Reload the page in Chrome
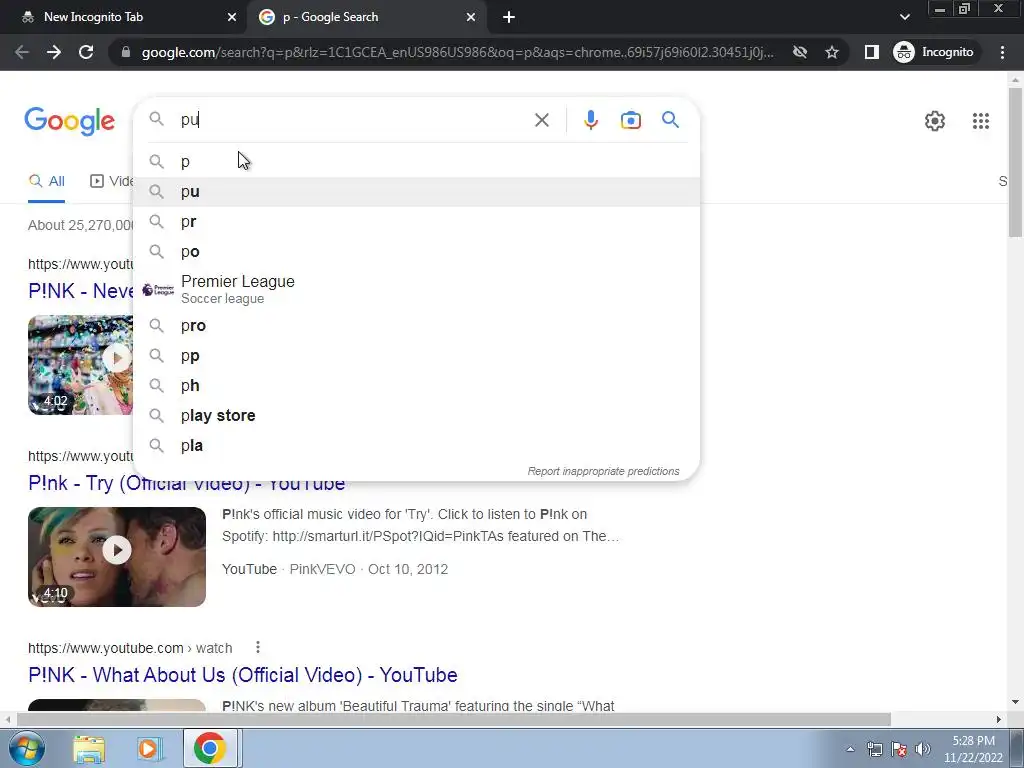 86,52
